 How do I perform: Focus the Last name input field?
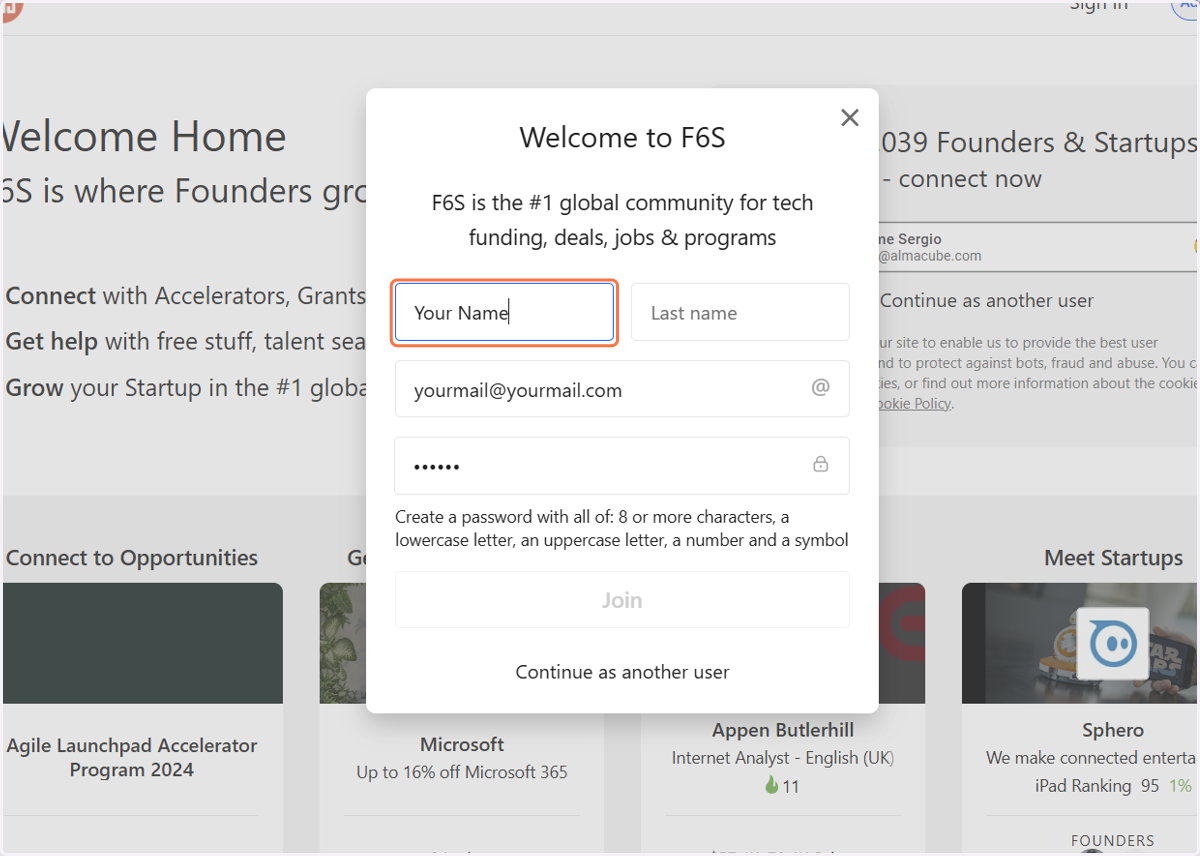click(740, 312)
